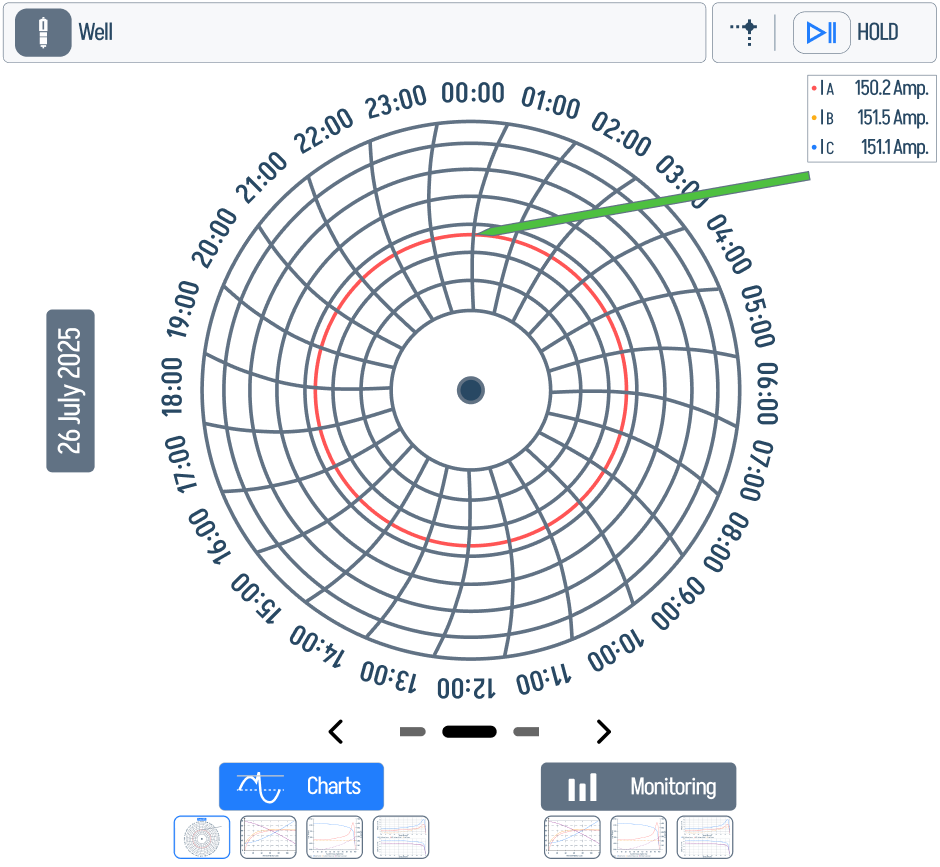Image resolution: width=940 pixels, height=867 pixels.
Task: Select the active black page indicator
Action: pyautogui.click(x=469, y=731)
